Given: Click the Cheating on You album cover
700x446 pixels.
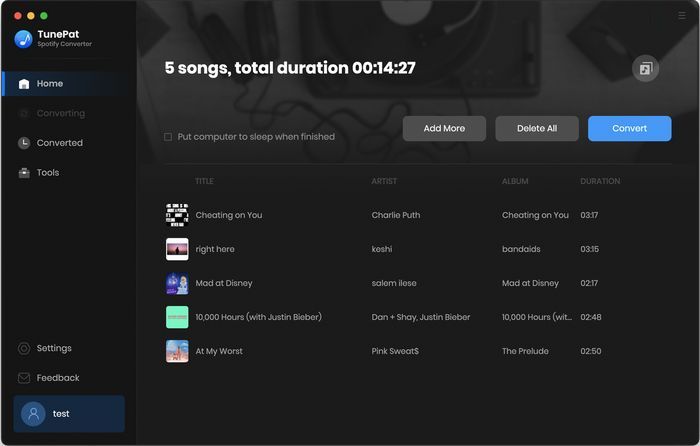Looking at the screenshot, I should [177, 215].
